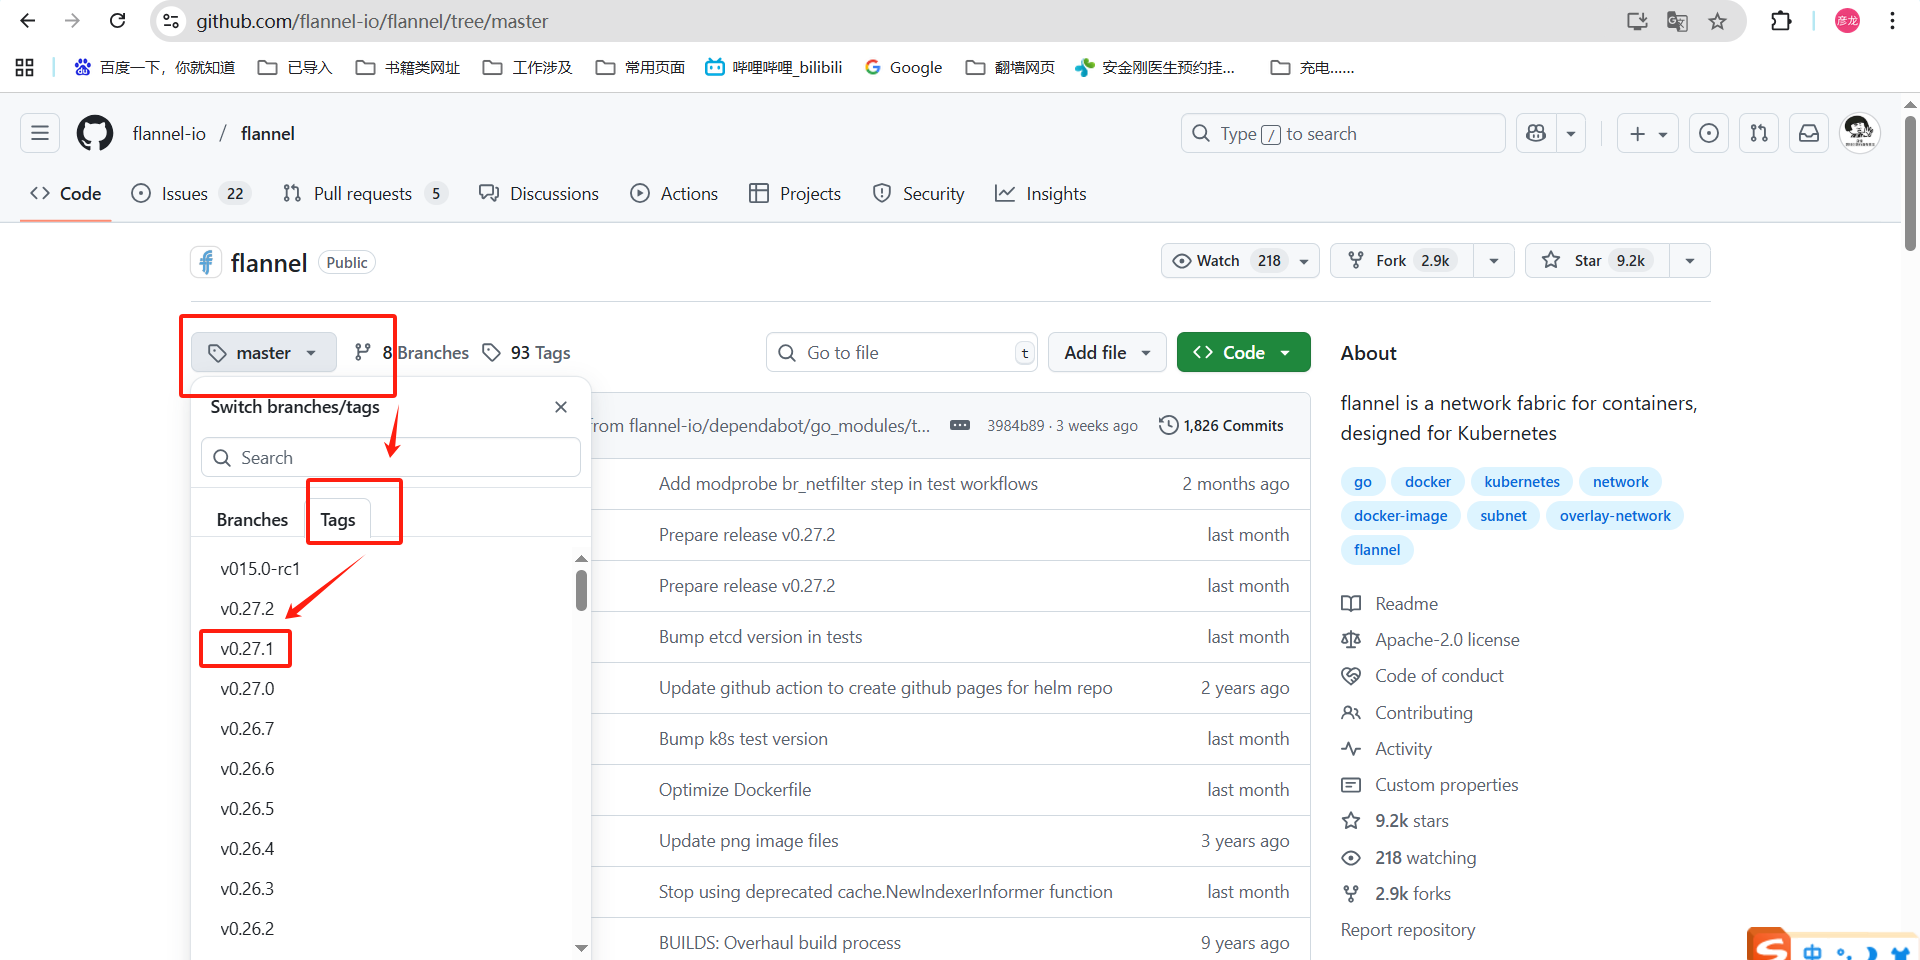
Task: Expand the Star lists dropdown arrow
Action: click(x=1690, y=261)
